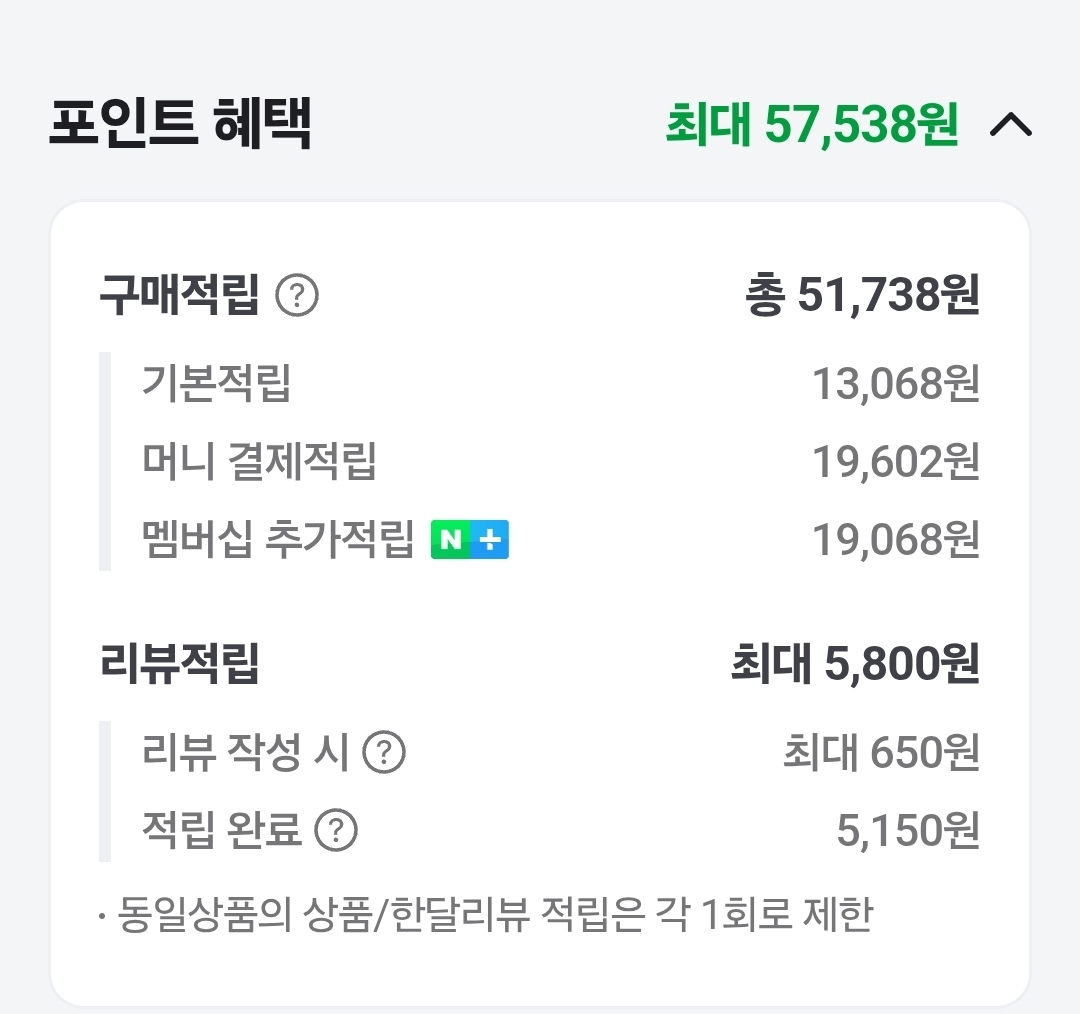Viewport: 1080px width, 1014px height.
Task: Tap the question mark next to 적립 완료
Action: pos(336,830)
